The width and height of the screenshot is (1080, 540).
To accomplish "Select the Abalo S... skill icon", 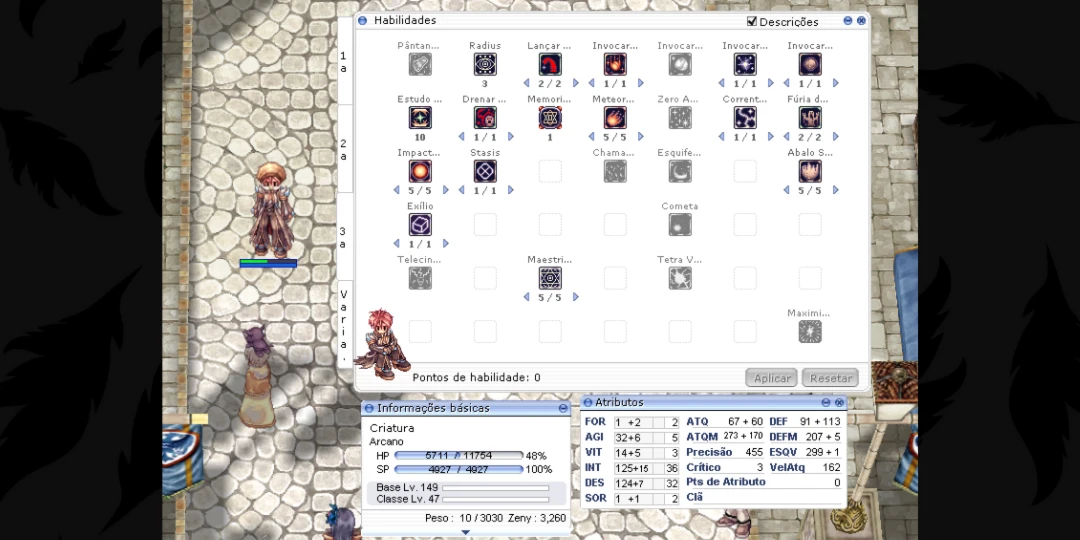I will coord(810,172).
